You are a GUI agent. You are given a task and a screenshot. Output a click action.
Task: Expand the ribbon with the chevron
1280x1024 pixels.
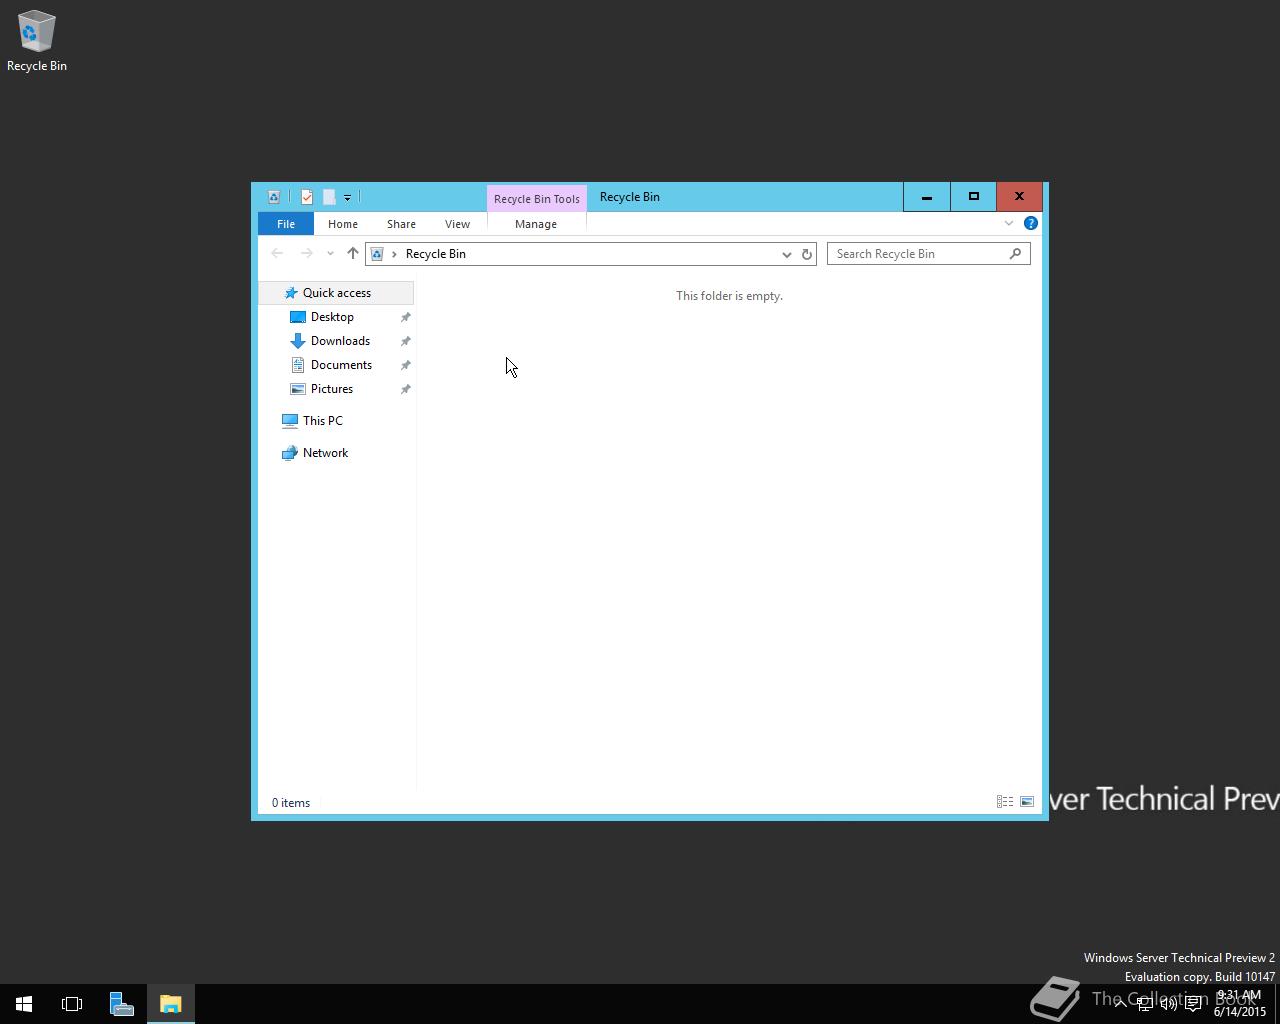tap(1009, 223)
